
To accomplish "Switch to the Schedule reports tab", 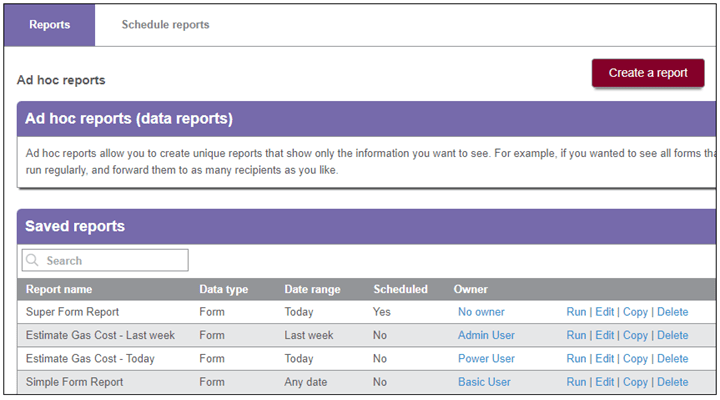I will (x=165, y=25).
